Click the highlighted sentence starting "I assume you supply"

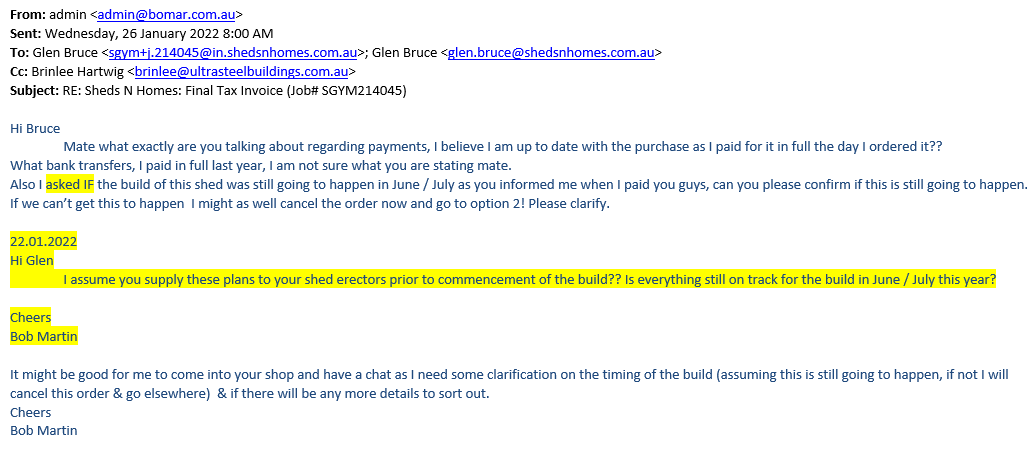pos(528,280)
